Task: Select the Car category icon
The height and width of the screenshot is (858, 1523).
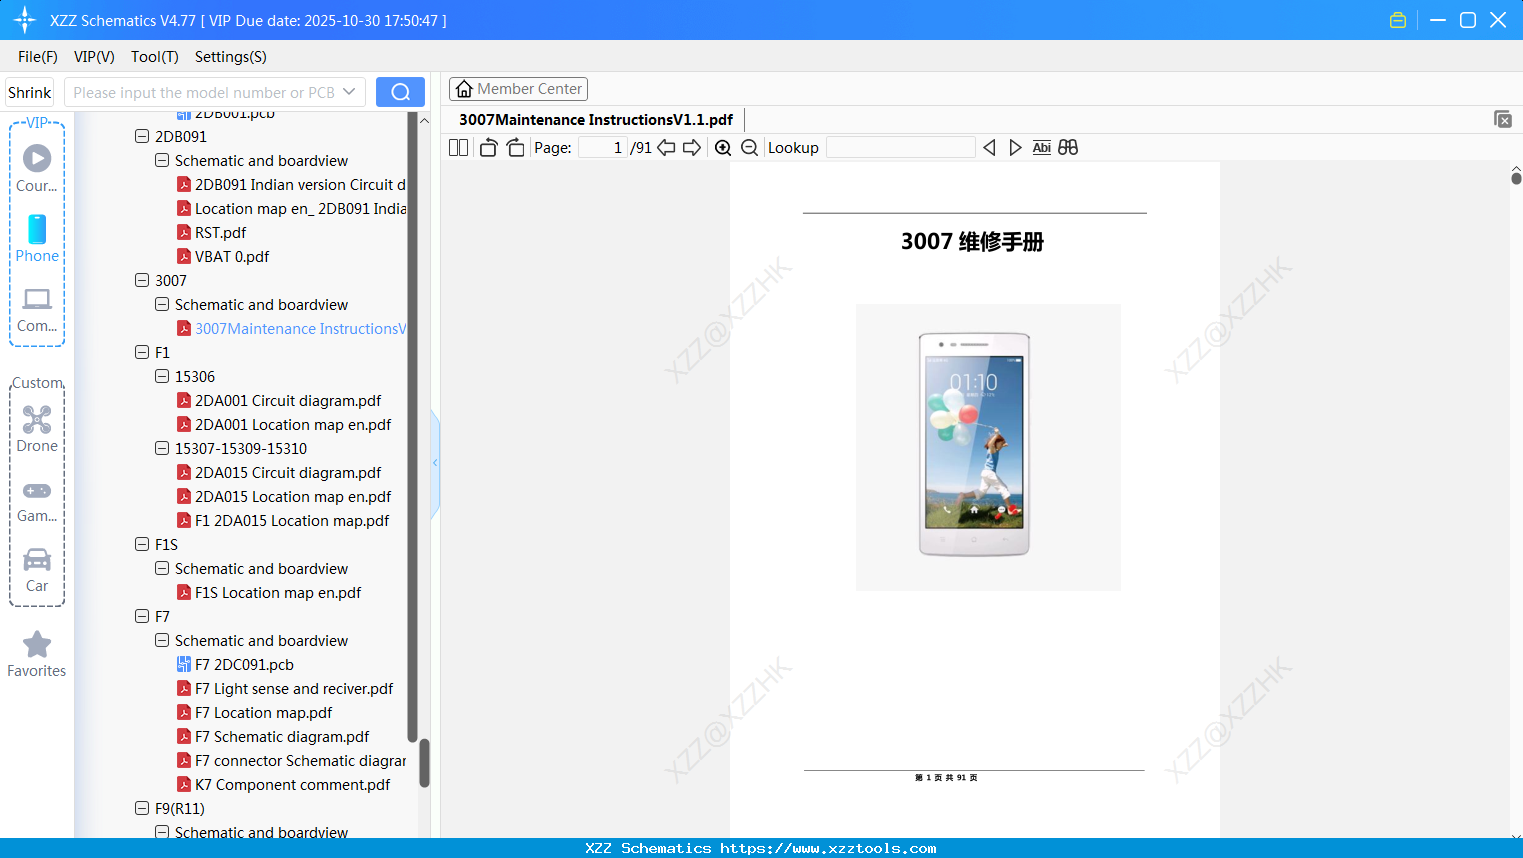Action: [37, 569]
